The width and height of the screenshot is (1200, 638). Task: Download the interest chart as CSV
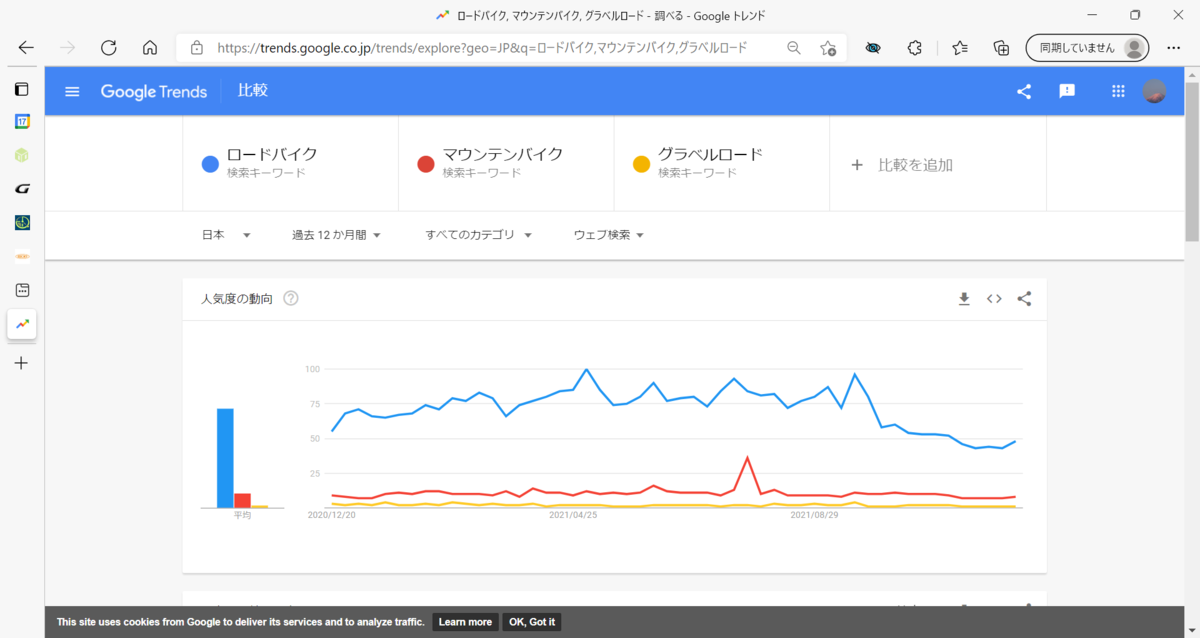(964, 298)
